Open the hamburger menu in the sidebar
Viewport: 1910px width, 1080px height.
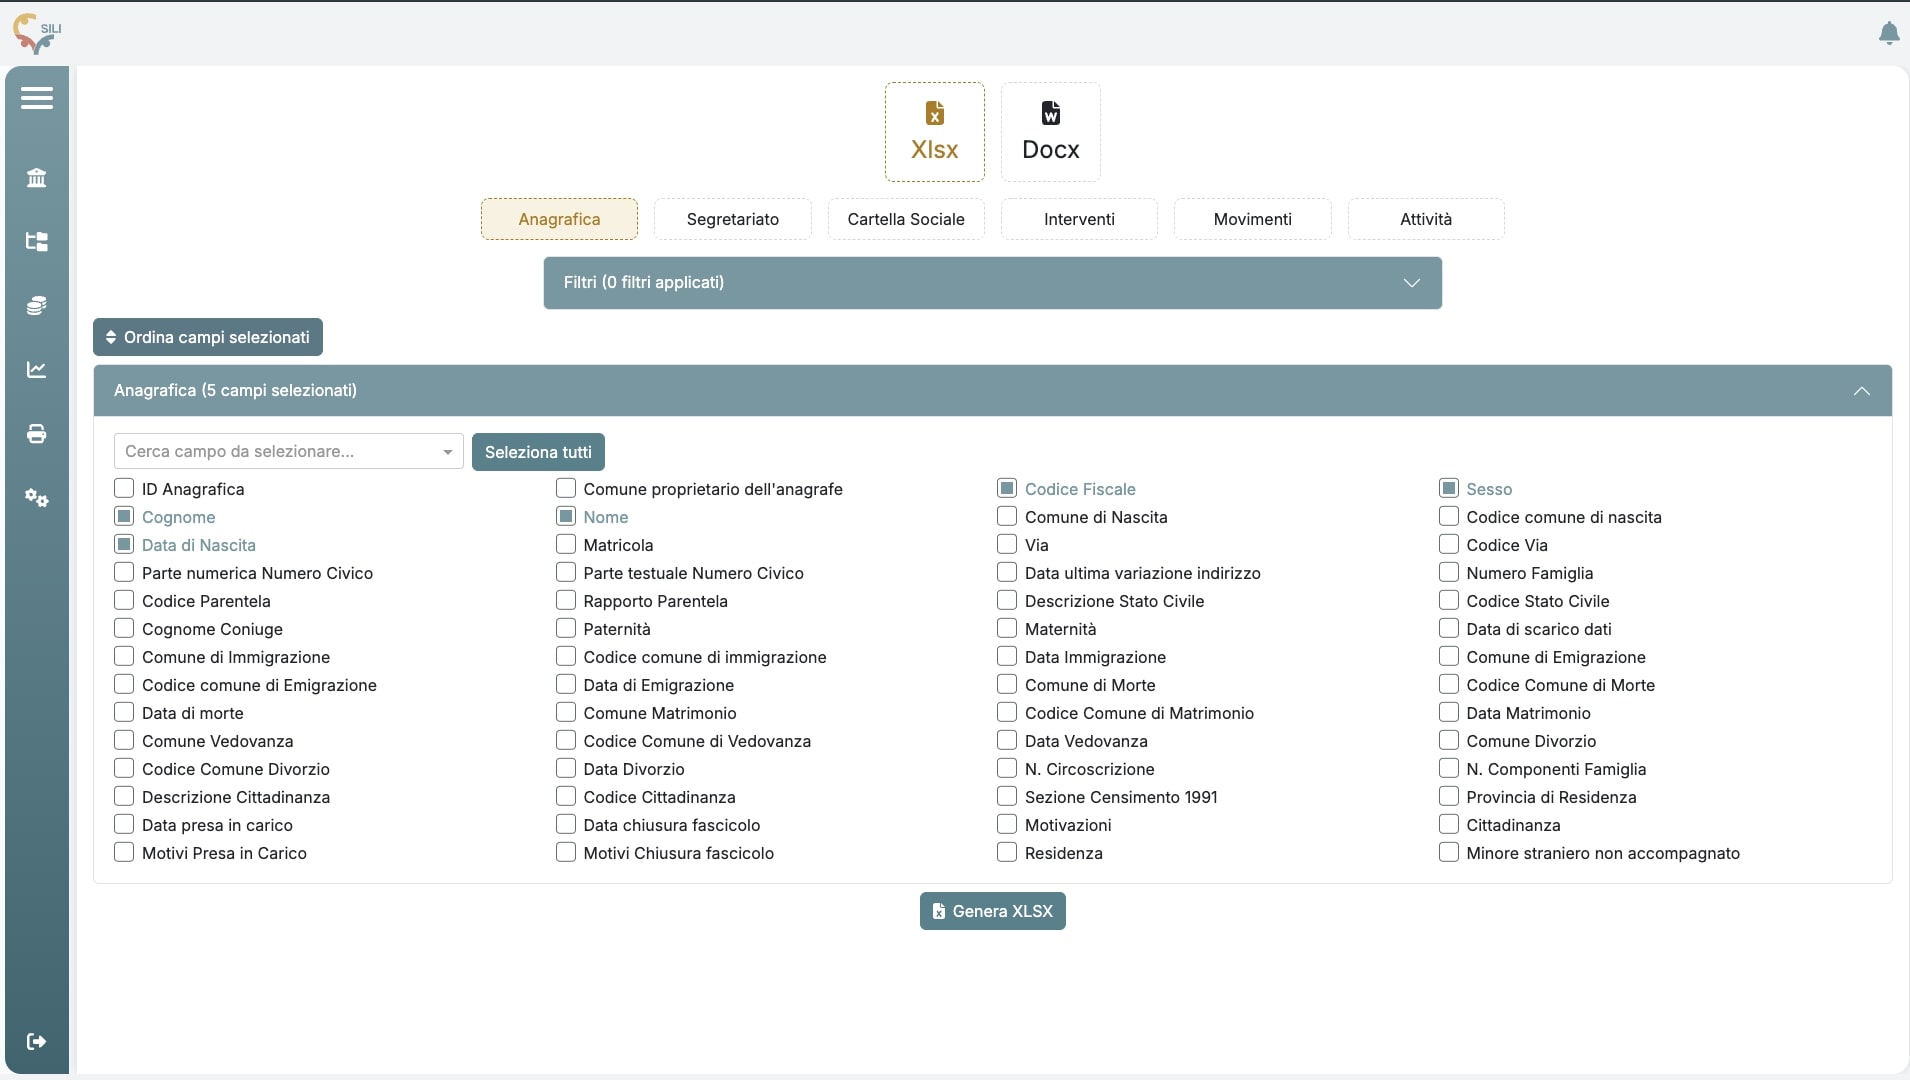[x=37, y=98]
